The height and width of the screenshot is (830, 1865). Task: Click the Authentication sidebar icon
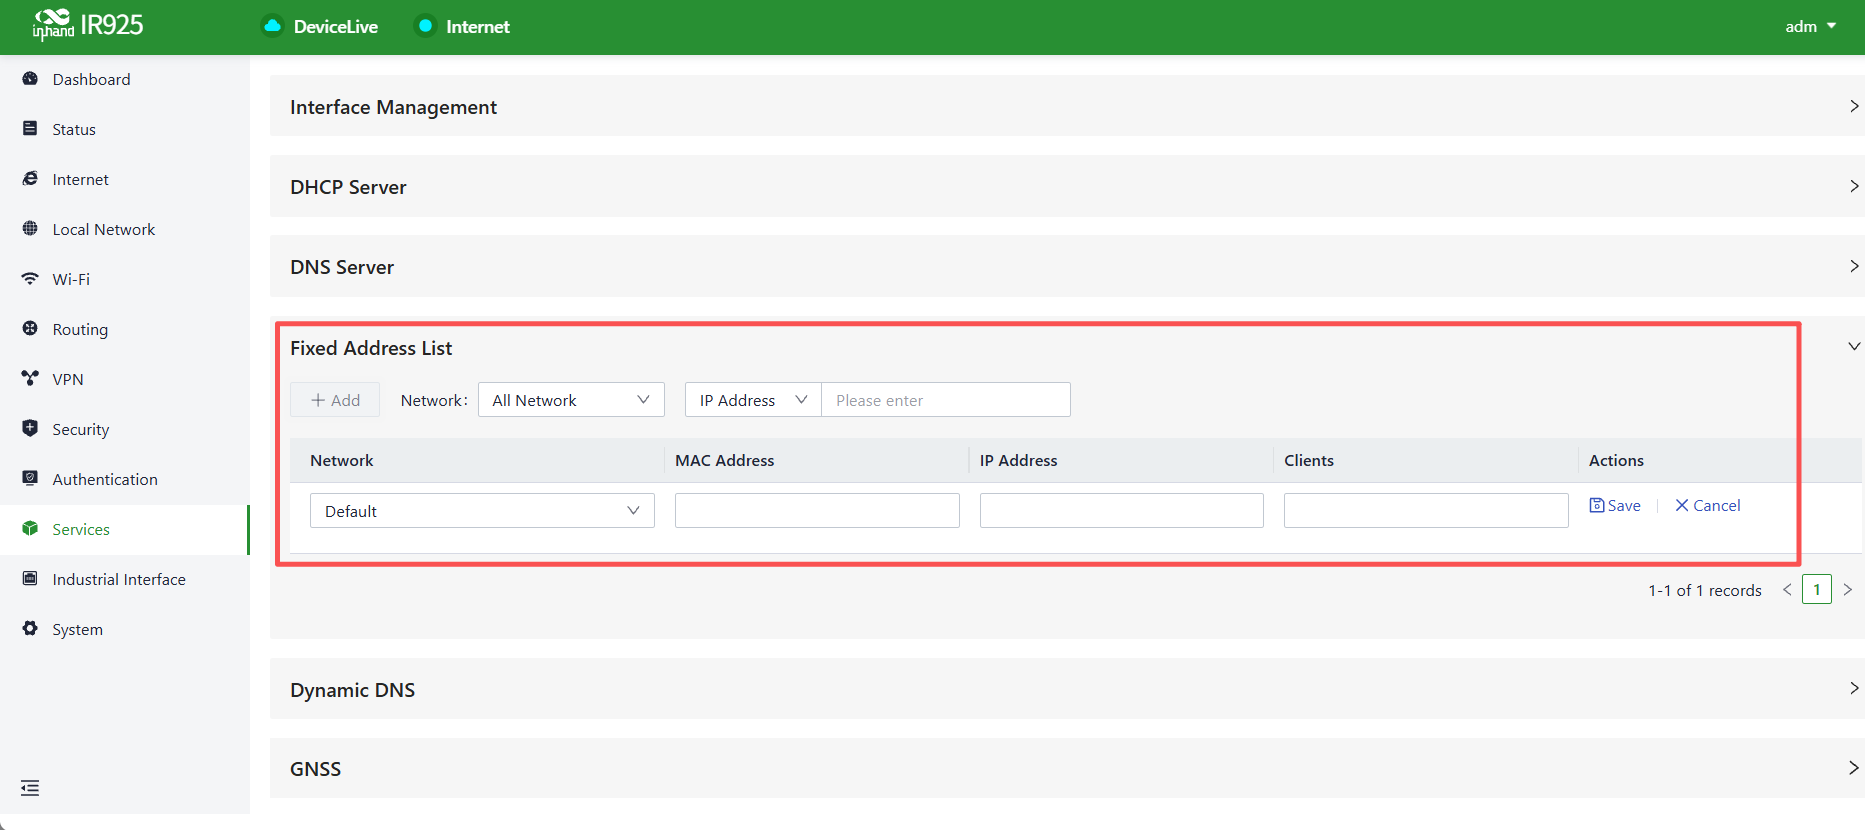click(30, 479)
